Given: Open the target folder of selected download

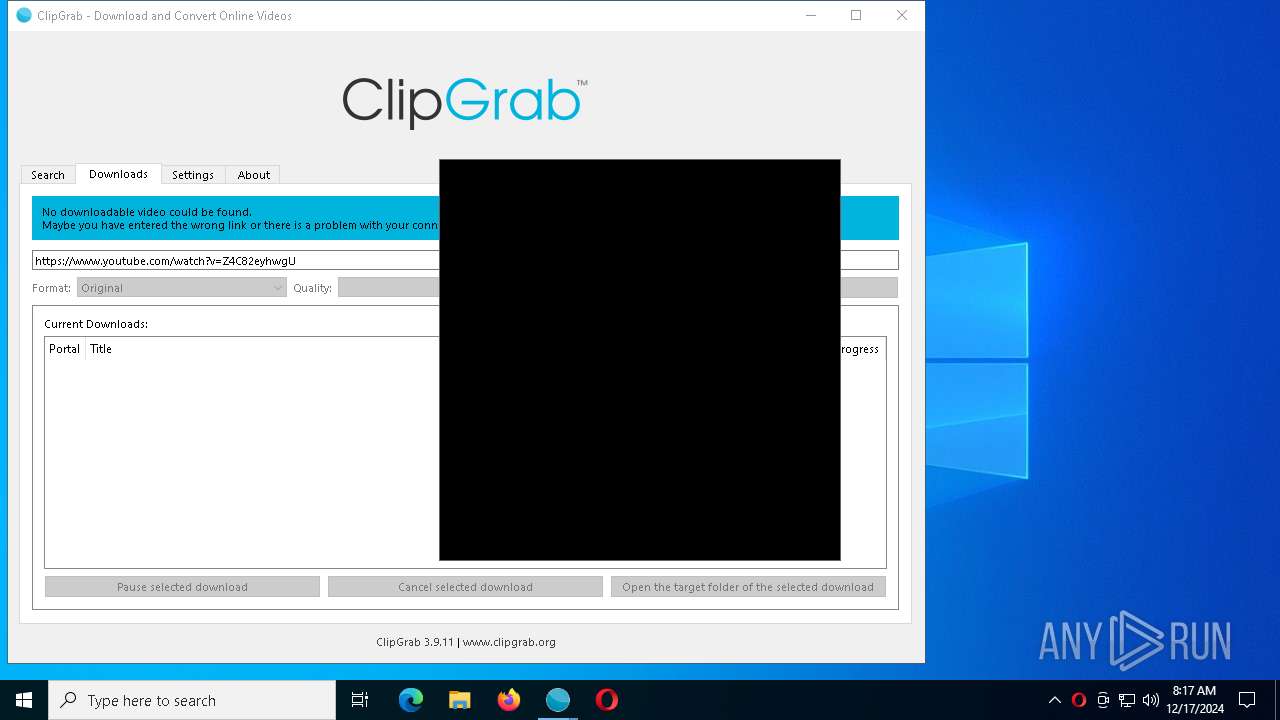Looking at the screenshot, I should coord(748,587).
